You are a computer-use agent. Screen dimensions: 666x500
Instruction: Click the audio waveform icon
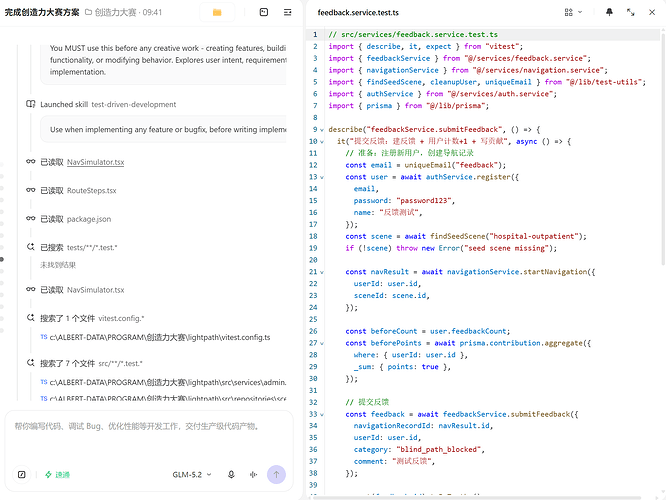tap(253, 475)
